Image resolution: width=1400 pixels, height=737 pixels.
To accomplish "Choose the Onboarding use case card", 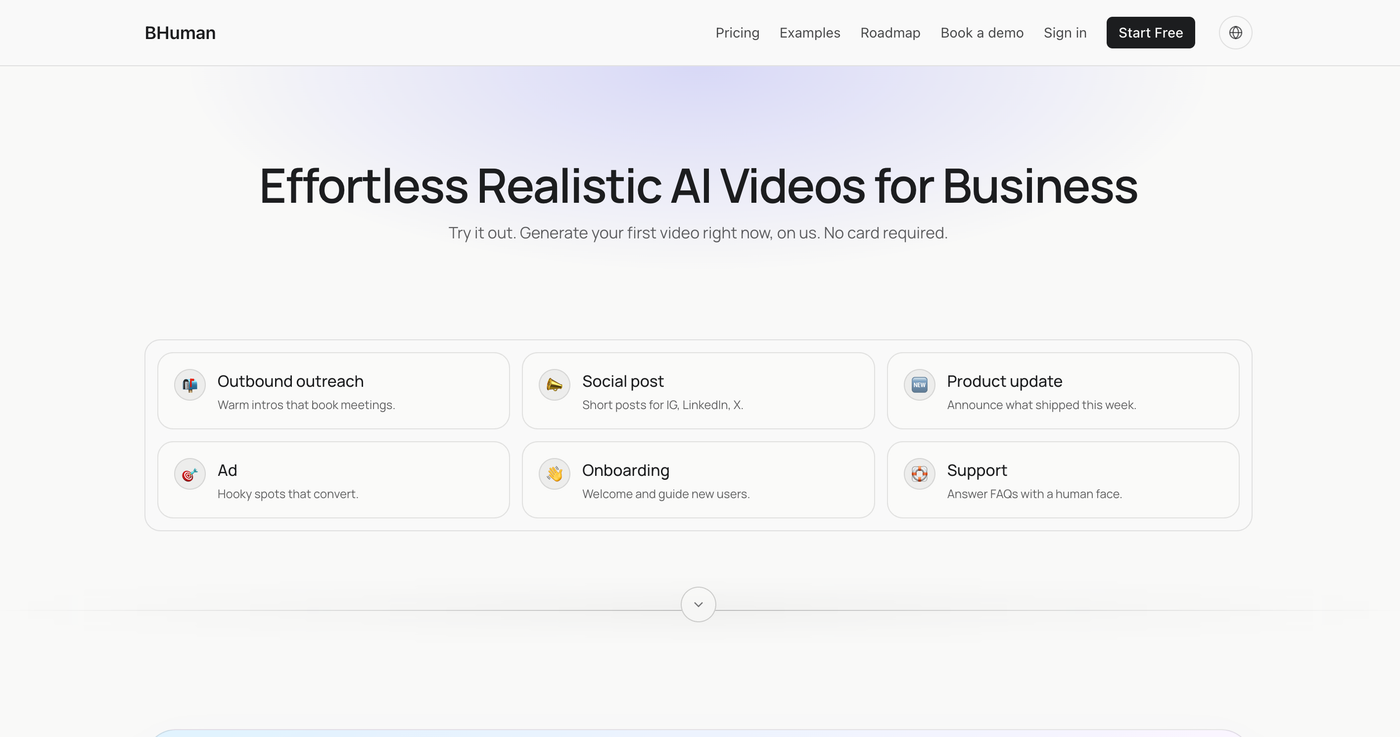I will pyautogui.click(x=698, y=480).
